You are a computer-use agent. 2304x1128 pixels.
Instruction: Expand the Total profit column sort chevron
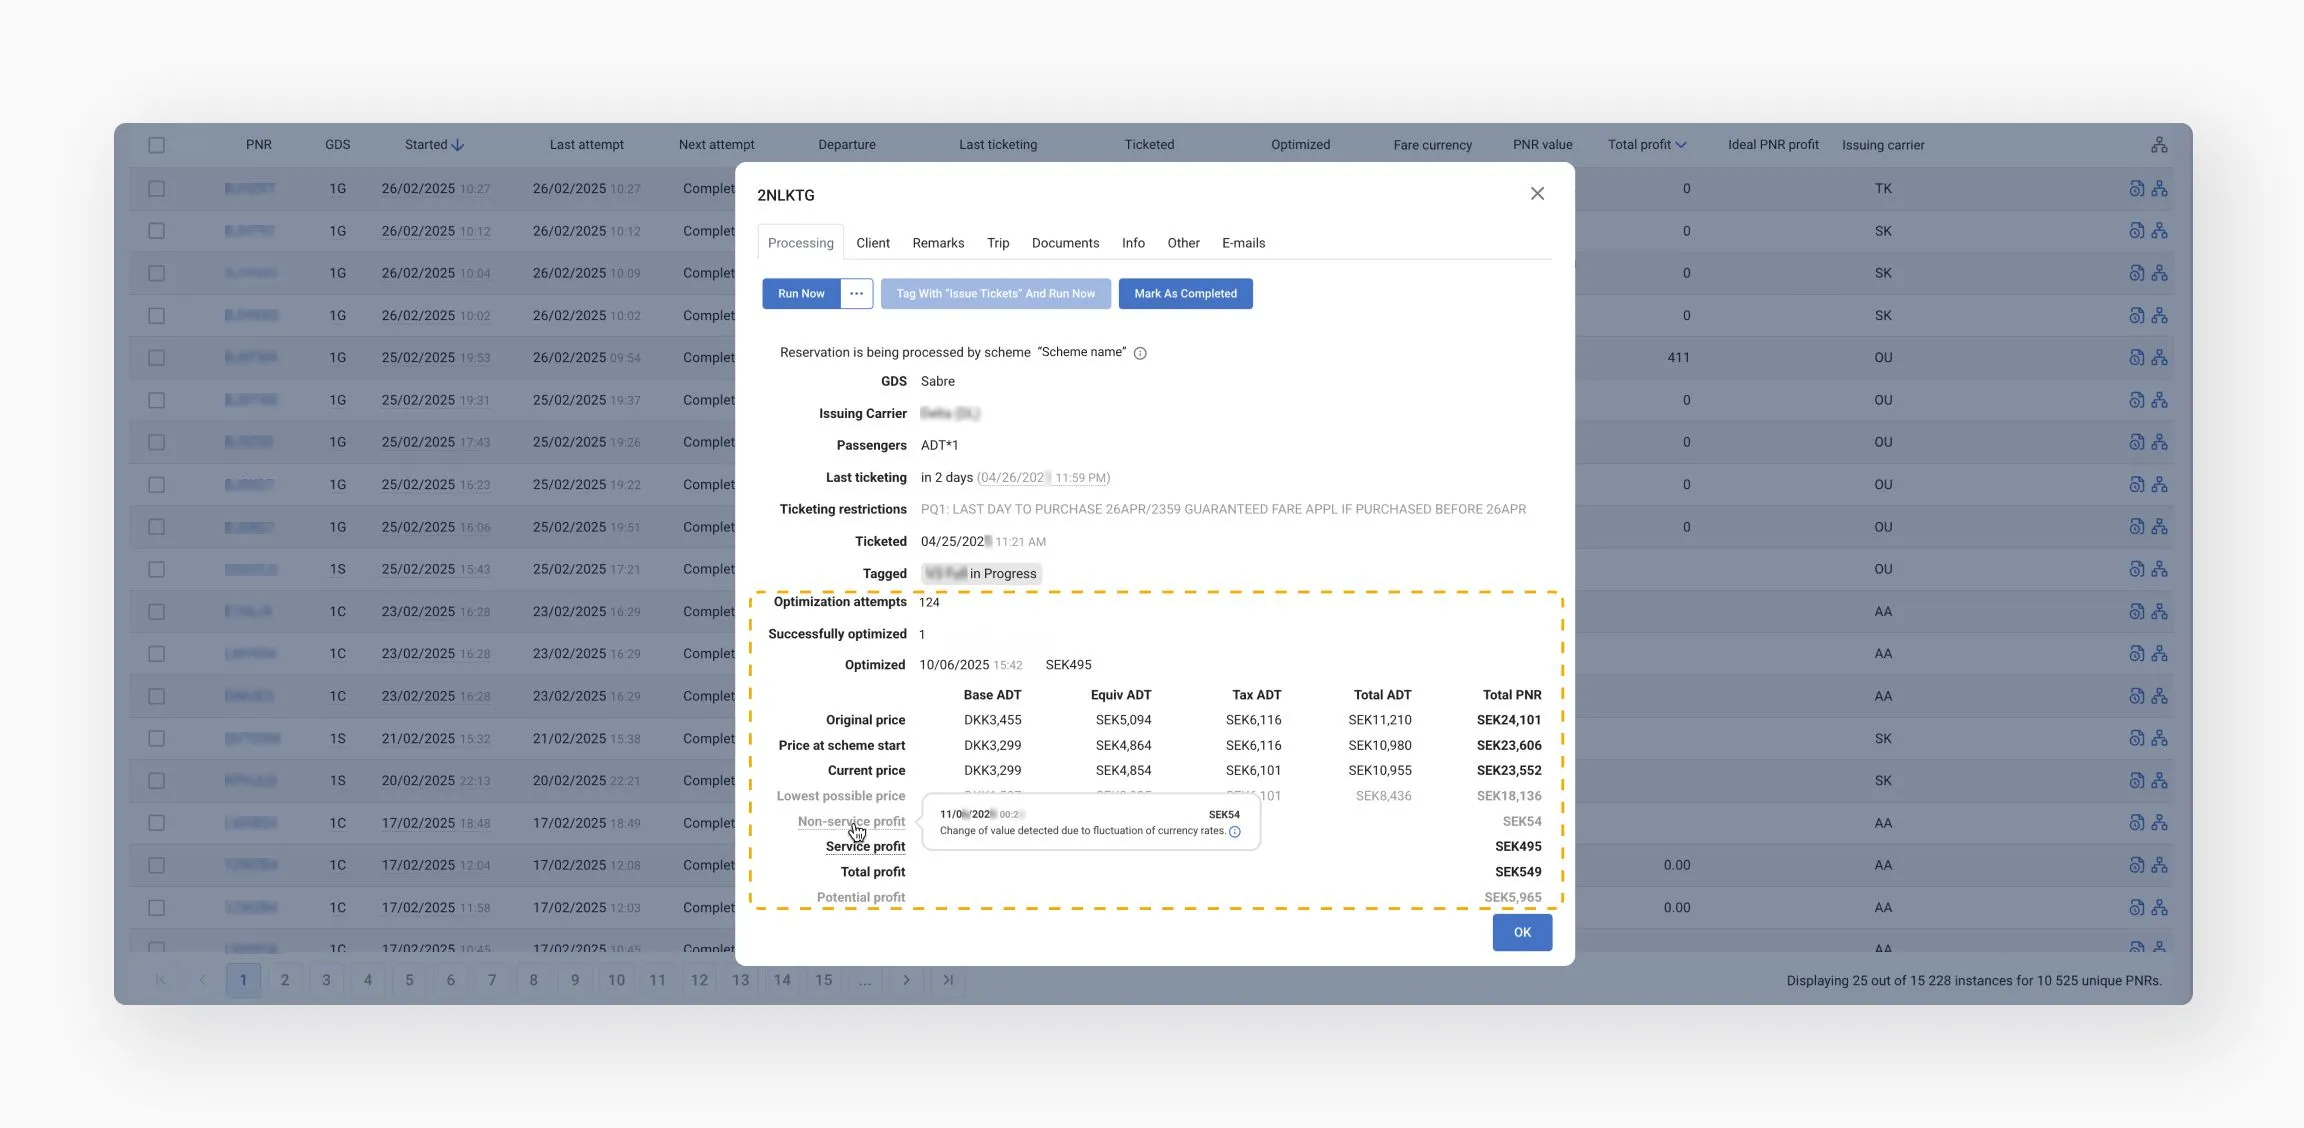click(1681, 145)
